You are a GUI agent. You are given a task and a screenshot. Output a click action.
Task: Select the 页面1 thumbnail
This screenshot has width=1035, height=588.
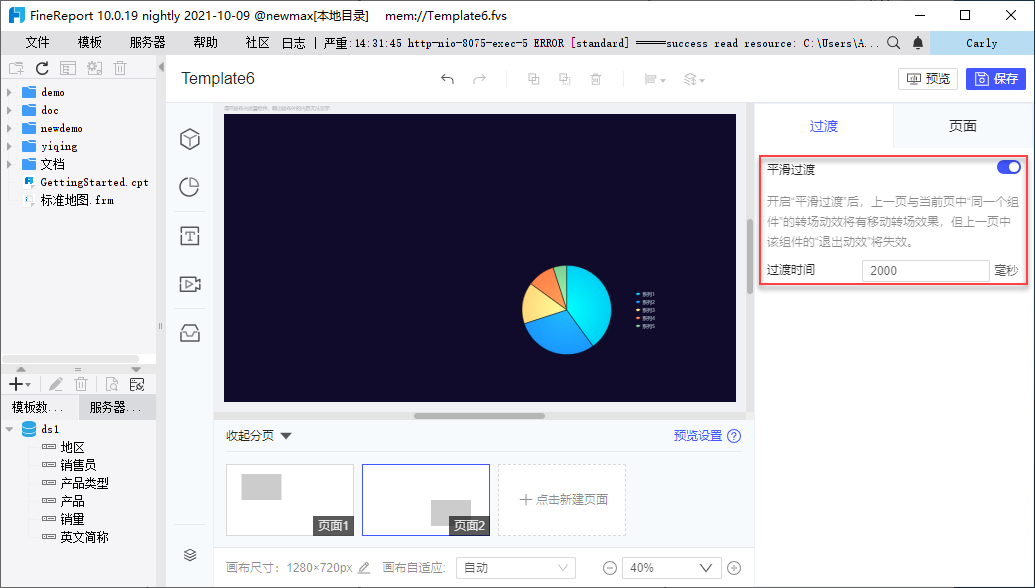290,500
